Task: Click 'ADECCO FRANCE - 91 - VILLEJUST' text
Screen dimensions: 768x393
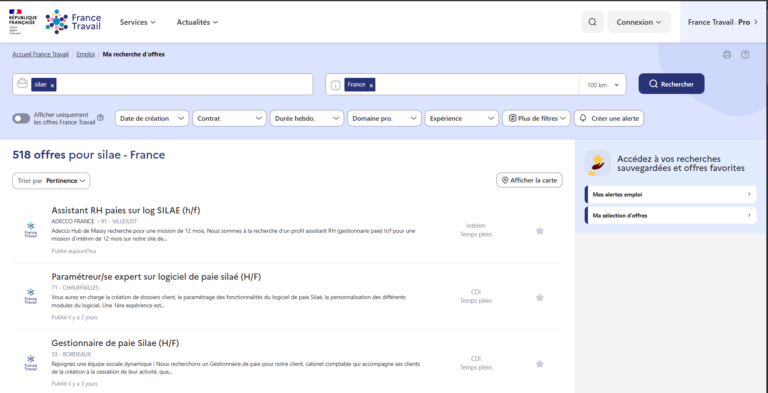Action: [x=95, y=221]
